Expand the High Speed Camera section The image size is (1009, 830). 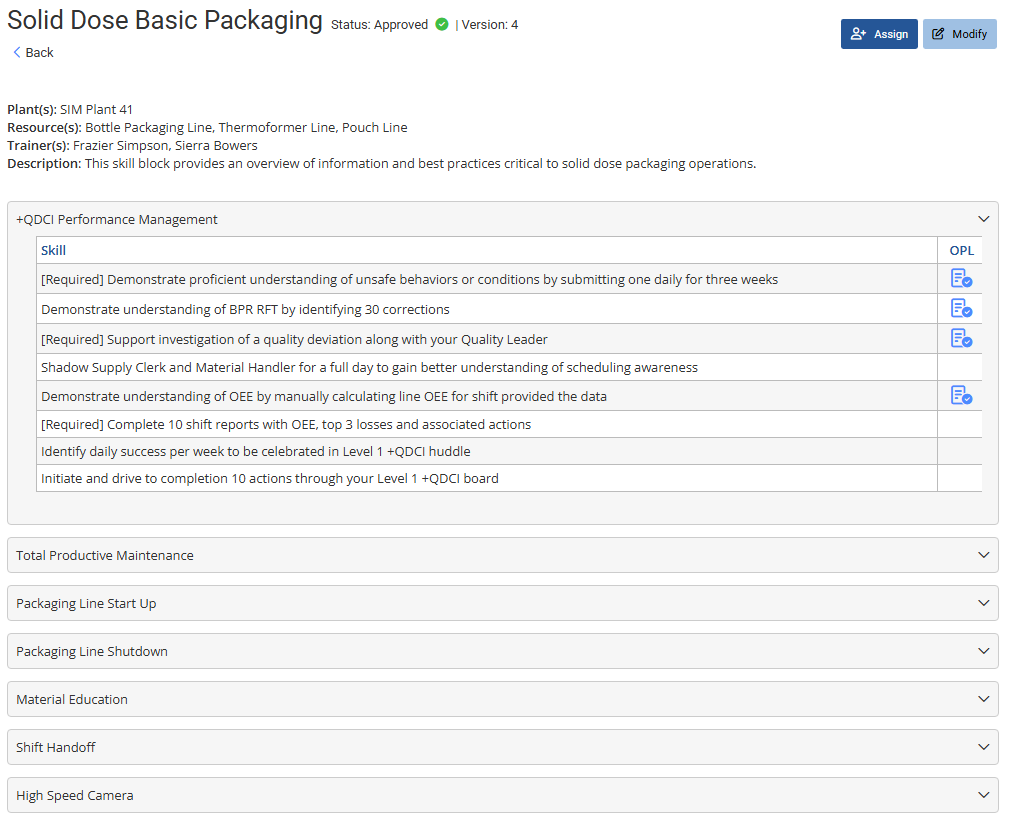tap(983, 795)
